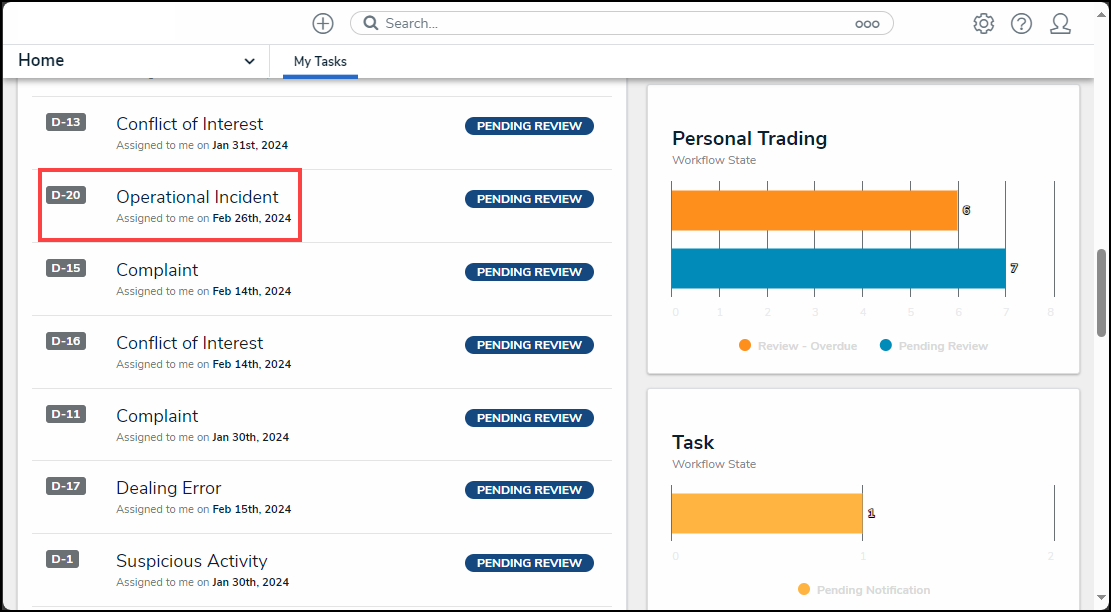Viewport: 1111px width, 612px height.
Task: Click Pending Review status on D-15 Complaint
Action: pyautogui.click(x=529, y=272)
